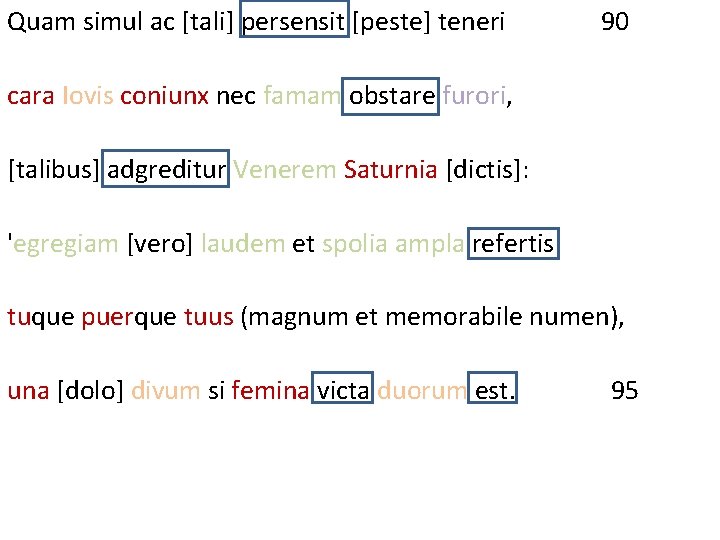The image size is (720, 540).
Task: Select the boxed word "refertis"
Action: tap(513, 243)
